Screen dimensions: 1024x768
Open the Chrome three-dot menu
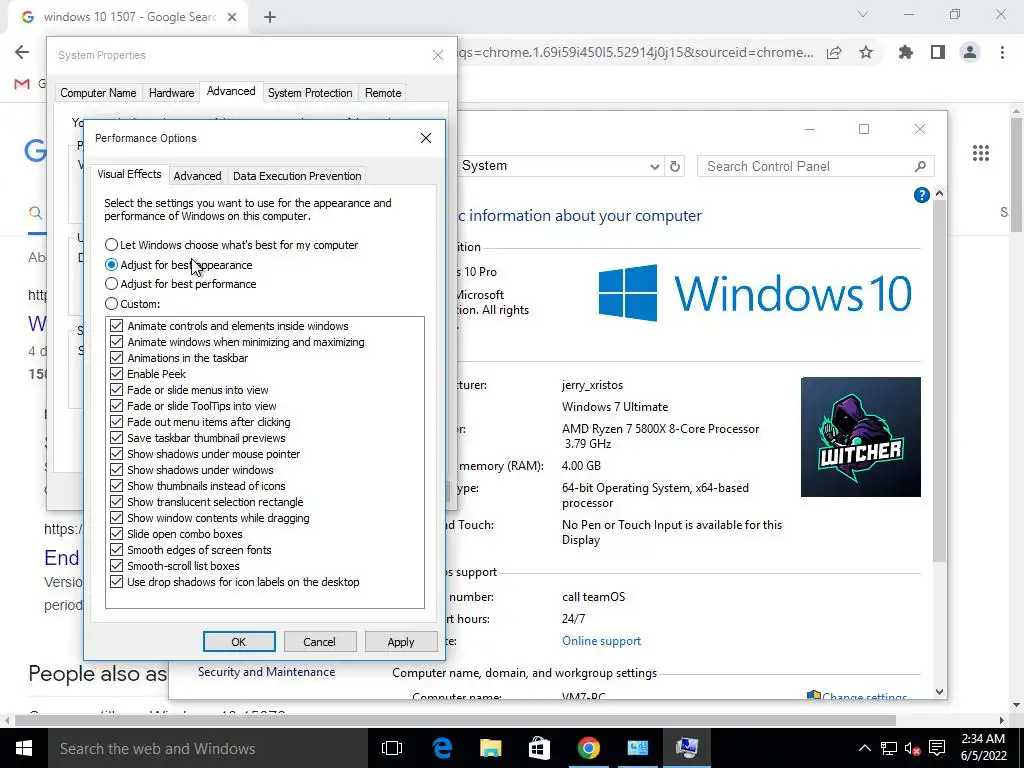coord(1002,52)
